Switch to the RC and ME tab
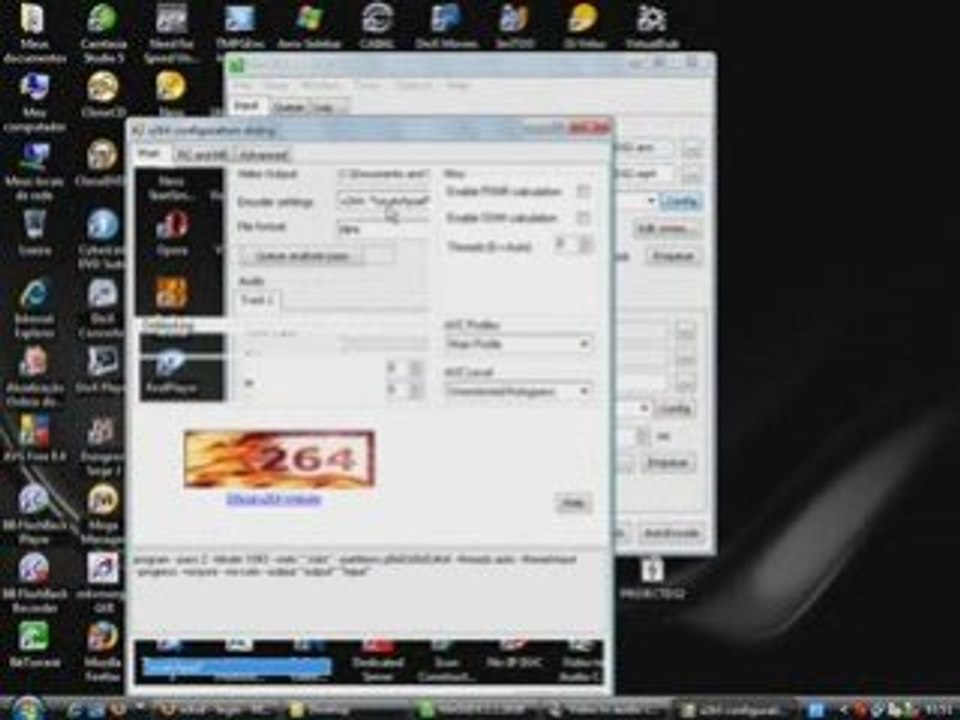 click(201, 156)
